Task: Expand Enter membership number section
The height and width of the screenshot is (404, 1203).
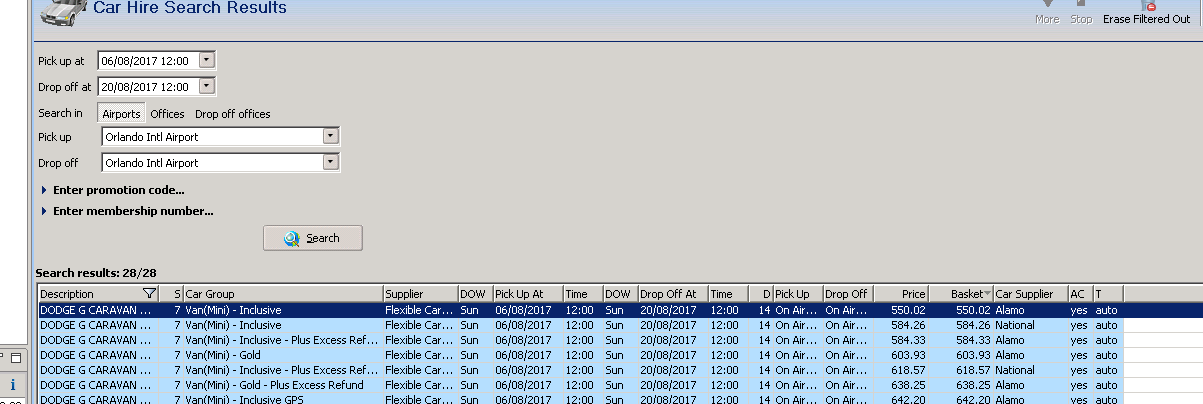Action: 127,211
